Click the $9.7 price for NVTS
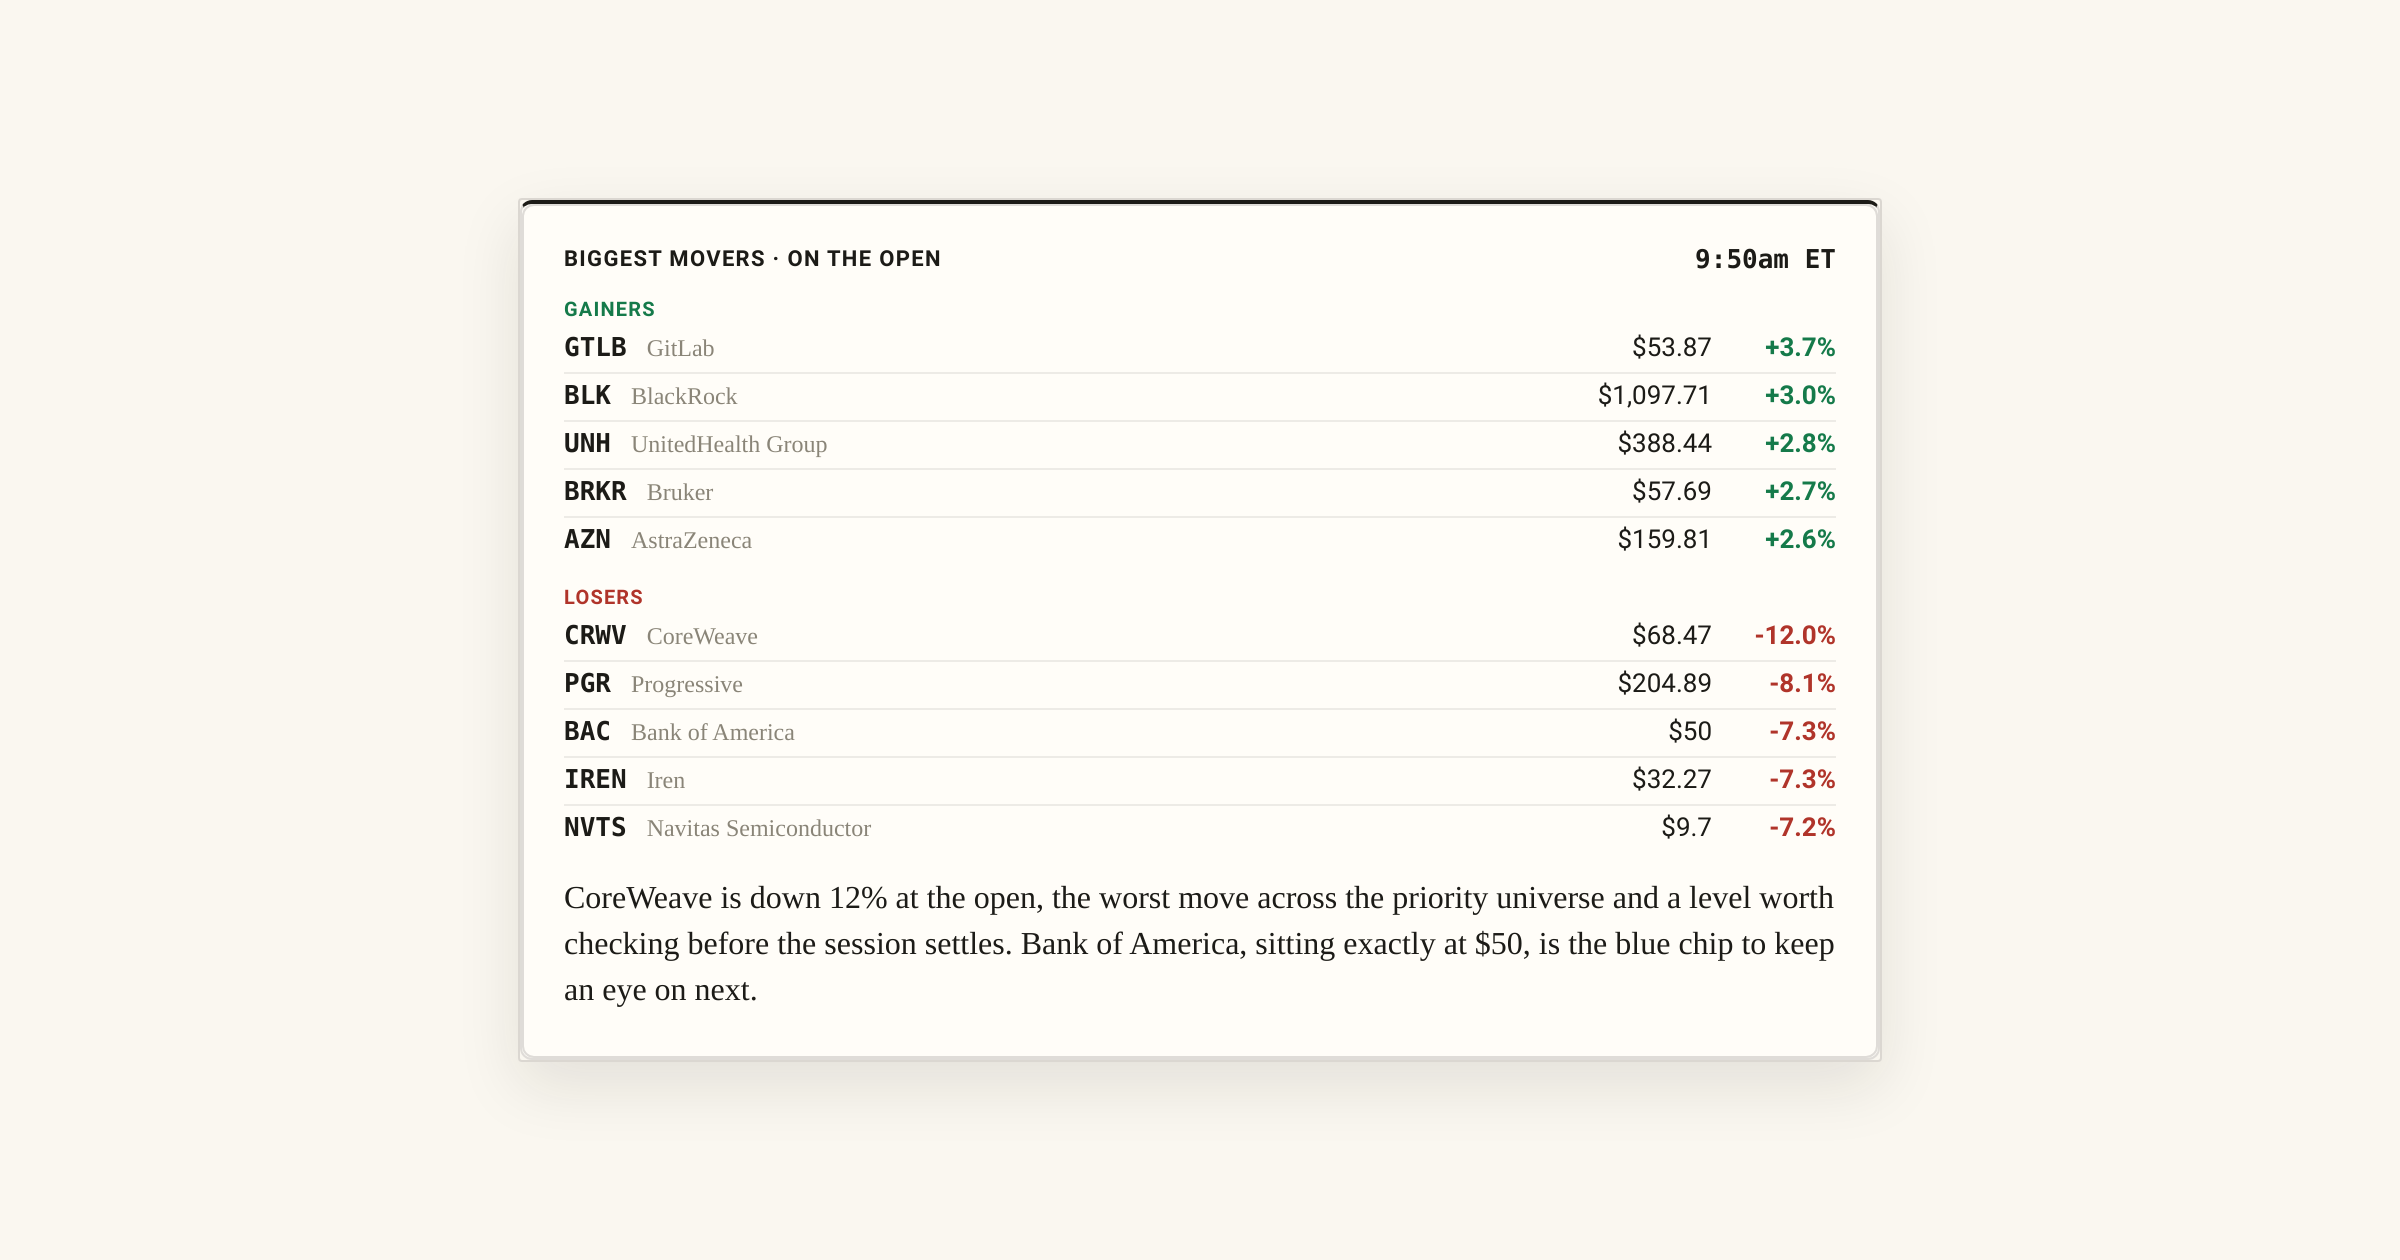 pyautogui.click(x=1686, y=827)
